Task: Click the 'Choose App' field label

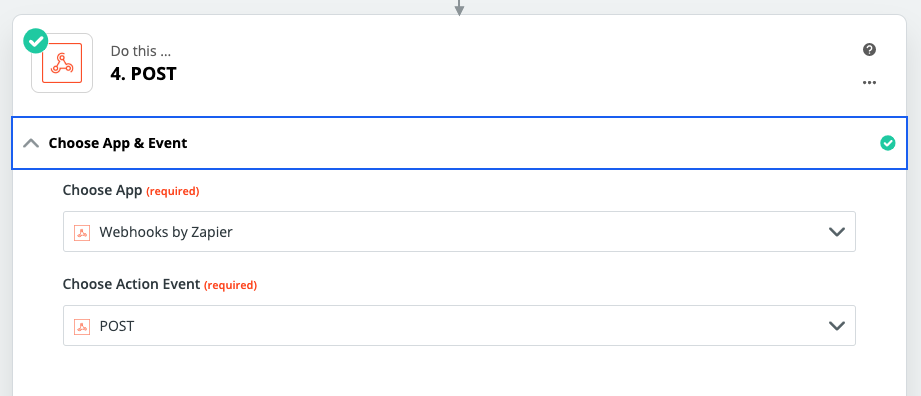Action: click(102, 190)
